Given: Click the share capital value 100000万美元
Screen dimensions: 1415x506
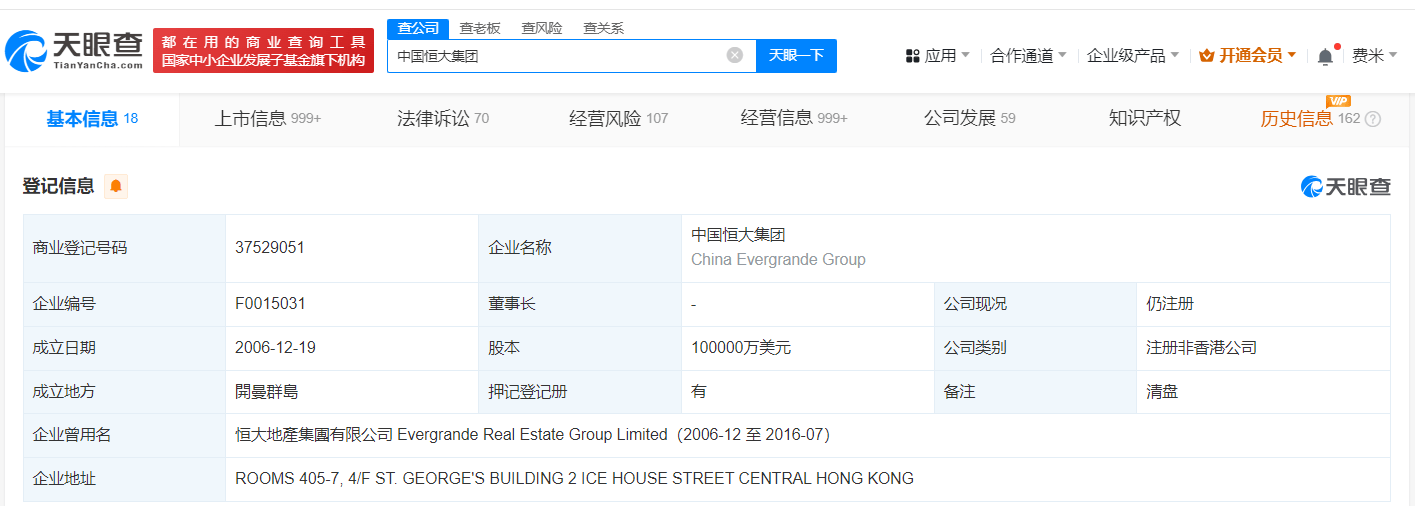Looking at the screenshot, I should [x=741, y=348].
